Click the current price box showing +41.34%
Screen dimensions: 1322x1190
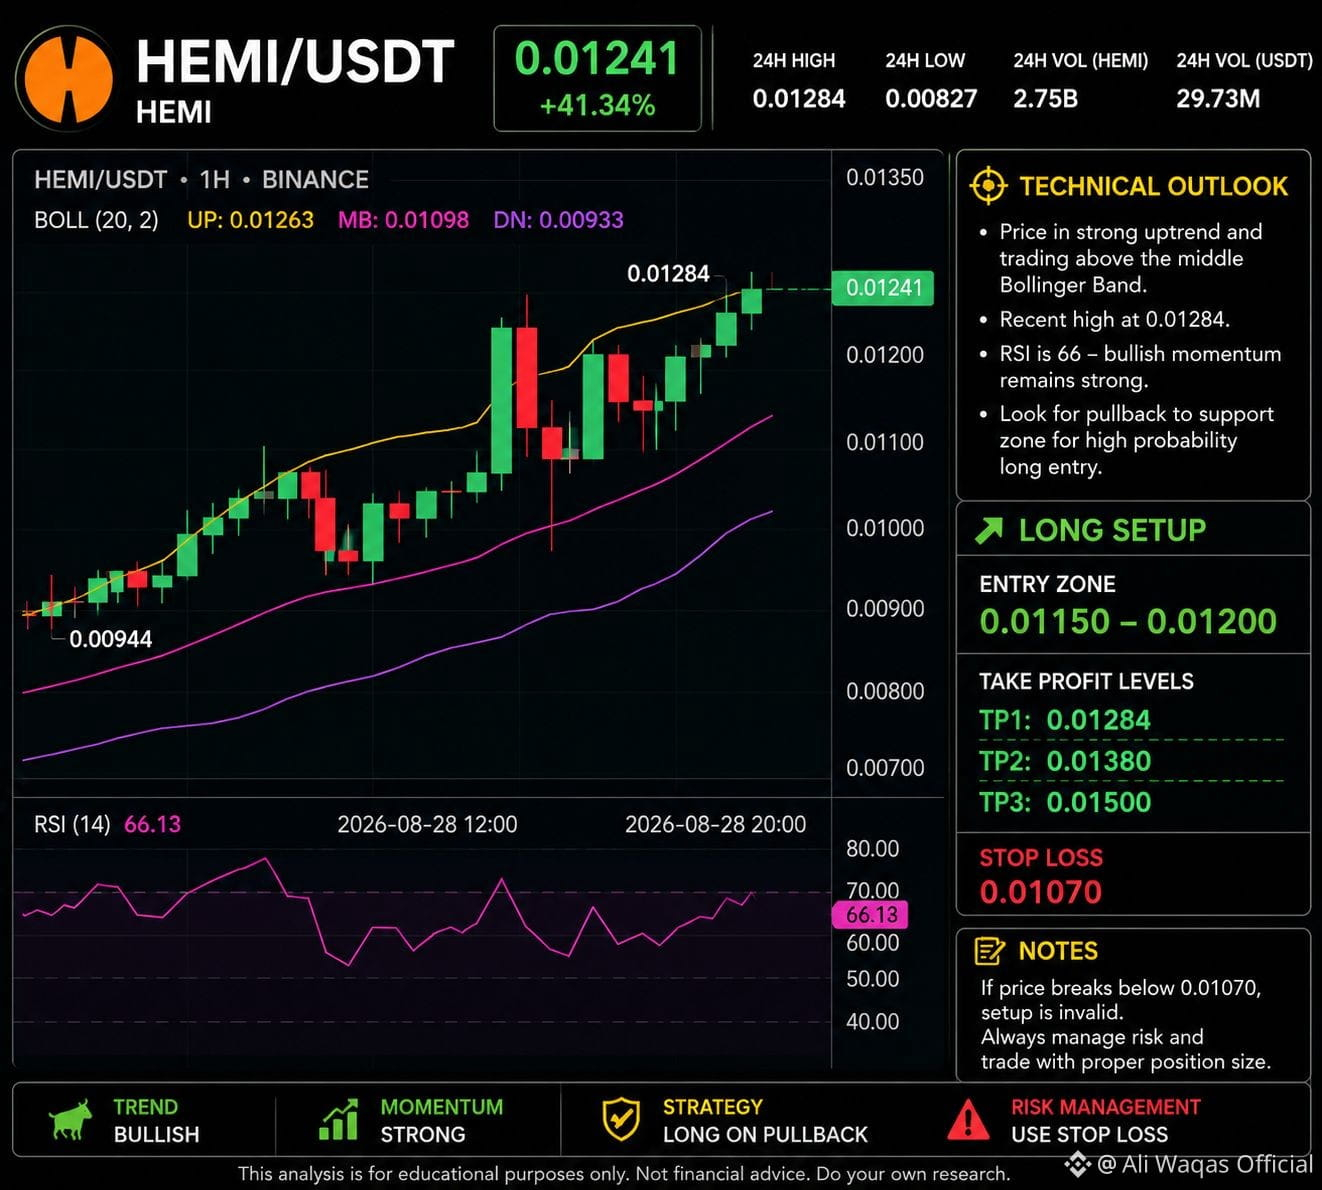(x=597, y=79)
